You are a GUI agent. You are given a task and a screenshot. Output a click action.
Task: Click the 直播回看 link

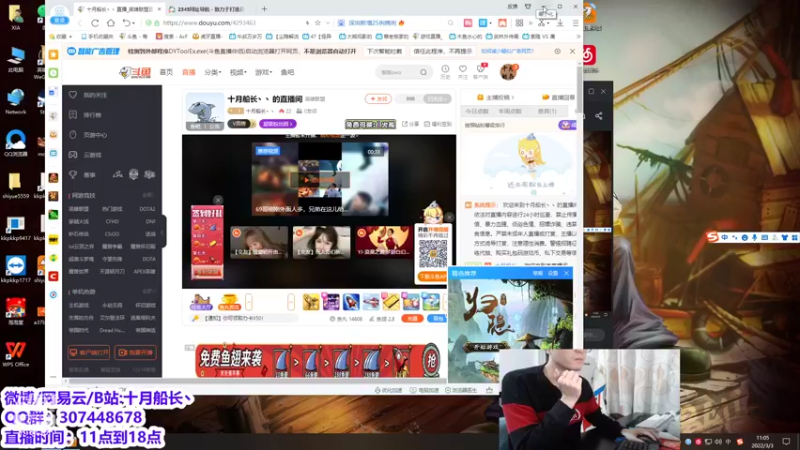[x=558, y=97]
